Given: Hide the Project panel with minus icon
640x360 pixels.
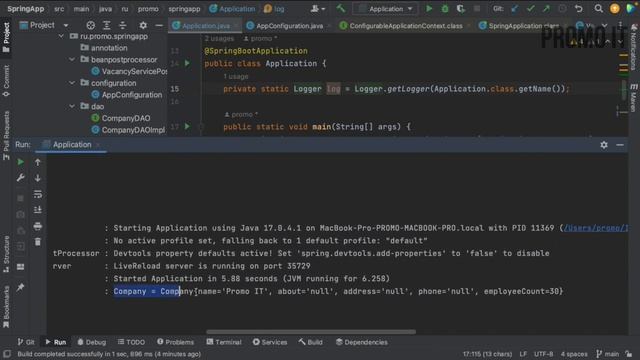Looking at the screenshot, I should tap(159, 25).
